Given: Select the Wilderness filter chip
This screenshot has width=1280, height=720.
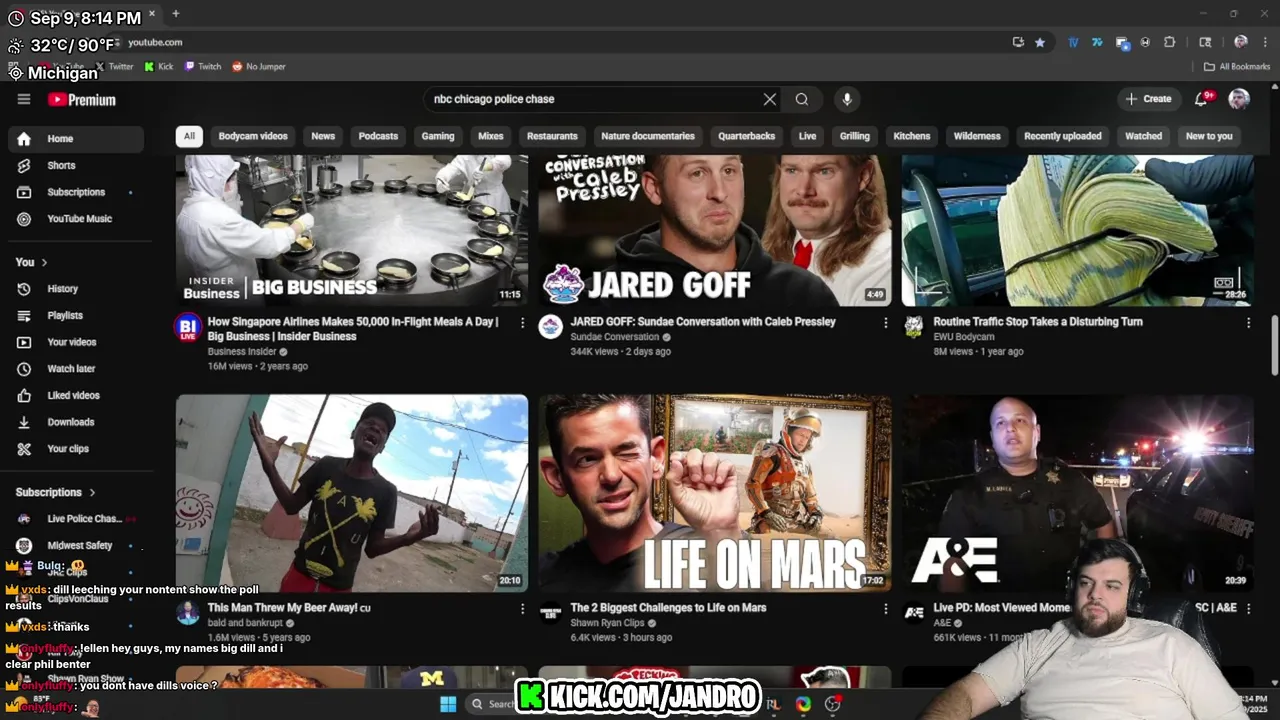Looking at the screenshot, I should click(977, 136).
